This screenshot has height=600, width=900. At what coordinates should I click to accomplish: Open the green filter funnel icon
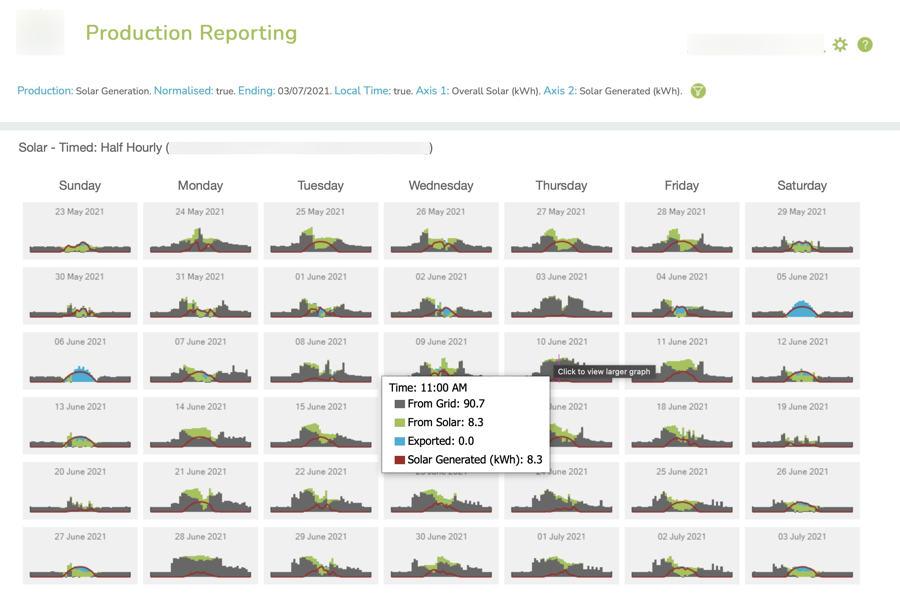(x=698, y=91)
